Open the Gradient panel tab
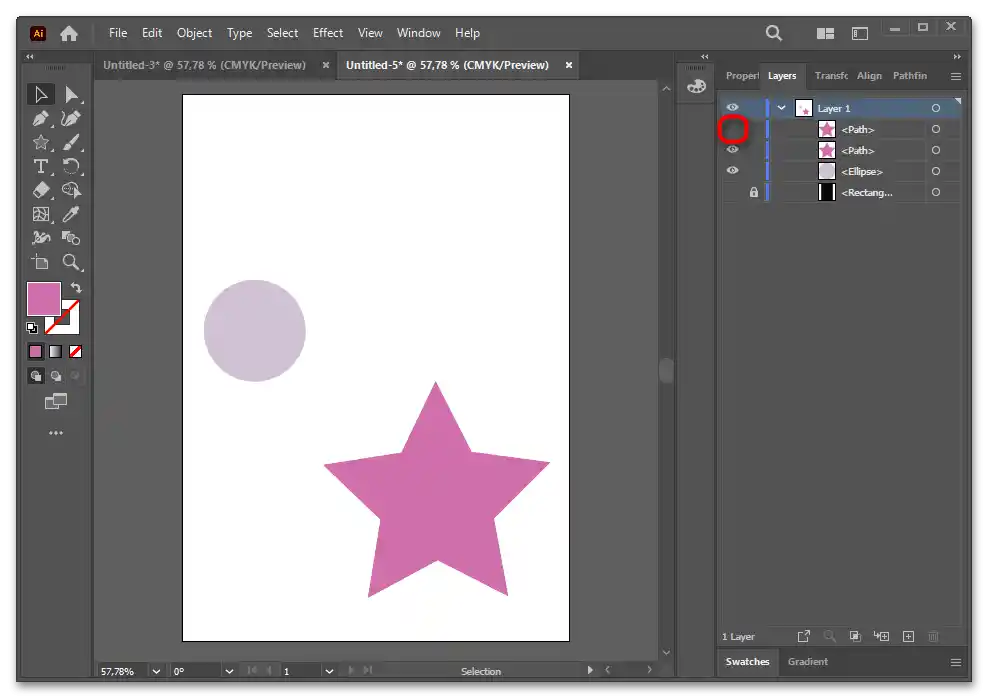This screenshot has width=988, height=698. (807, 662)
